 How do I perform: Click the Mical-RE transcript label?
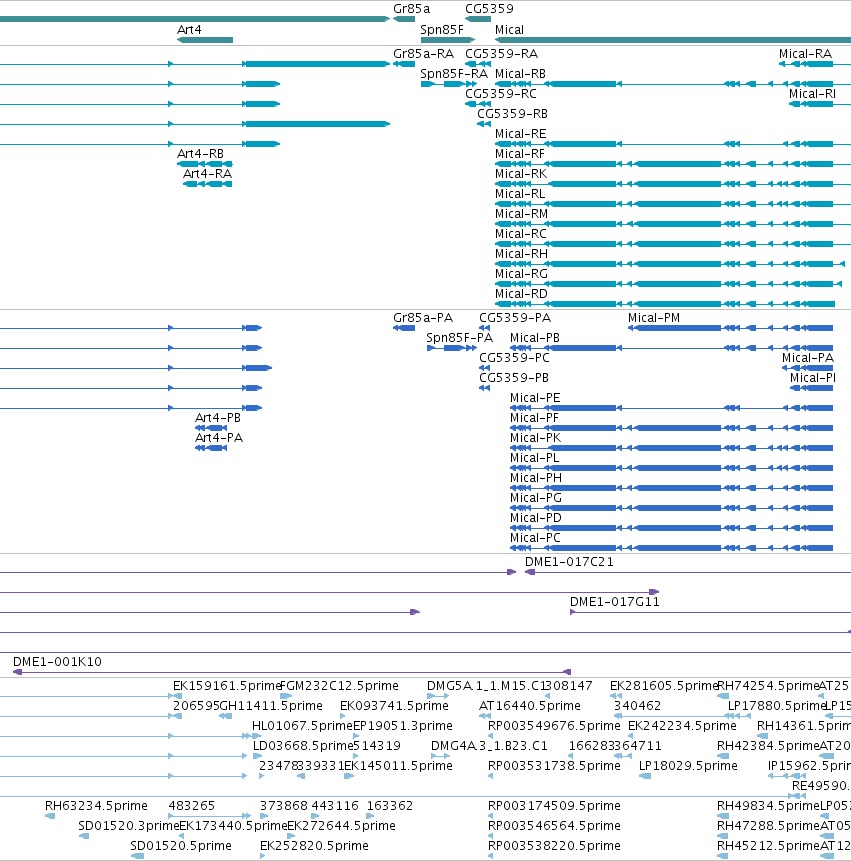click(520, 134)
